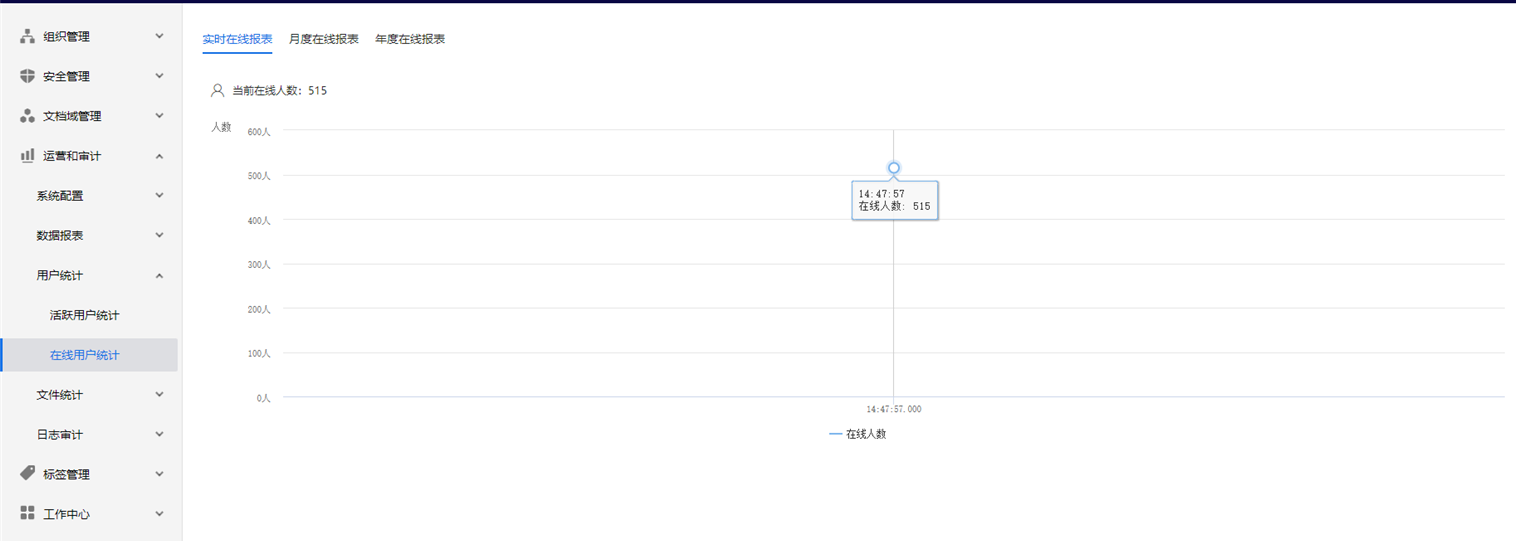
Task: Click the 标签管理 tag icon
Action: pos(27,474)
